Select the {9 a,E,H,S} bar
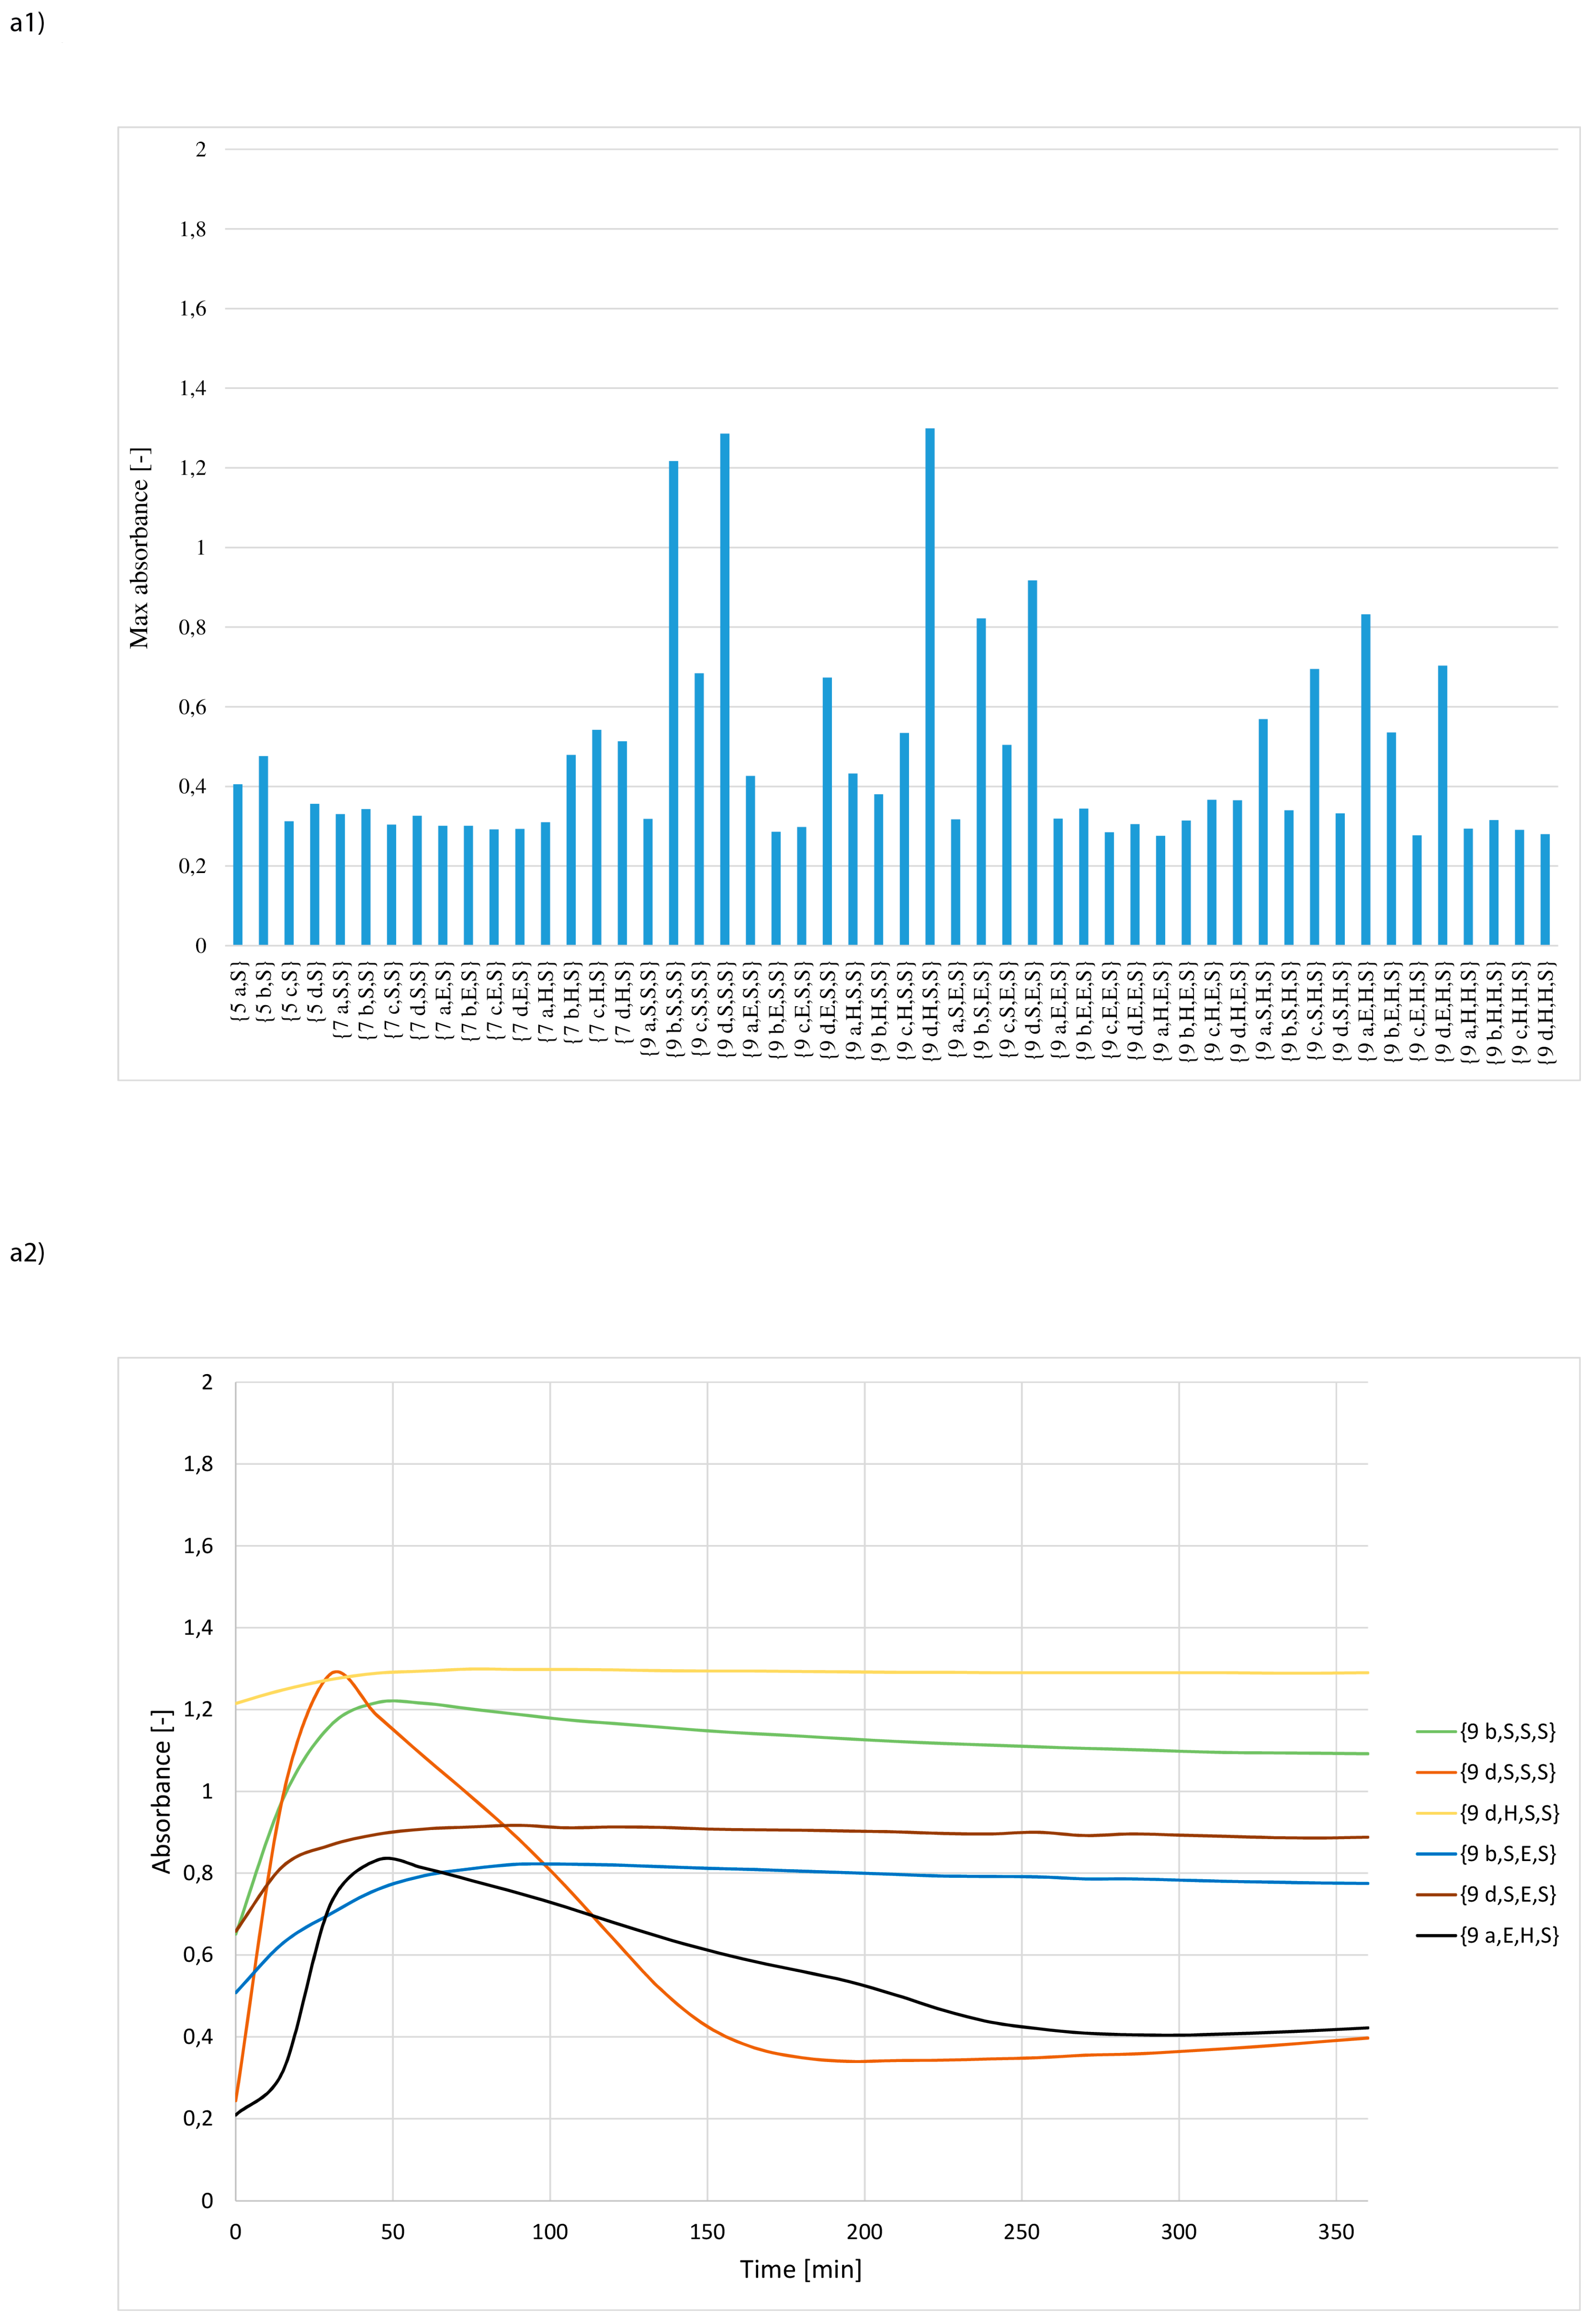This screenshot has width=1596, height=2321. click(x=1366, y=780)
